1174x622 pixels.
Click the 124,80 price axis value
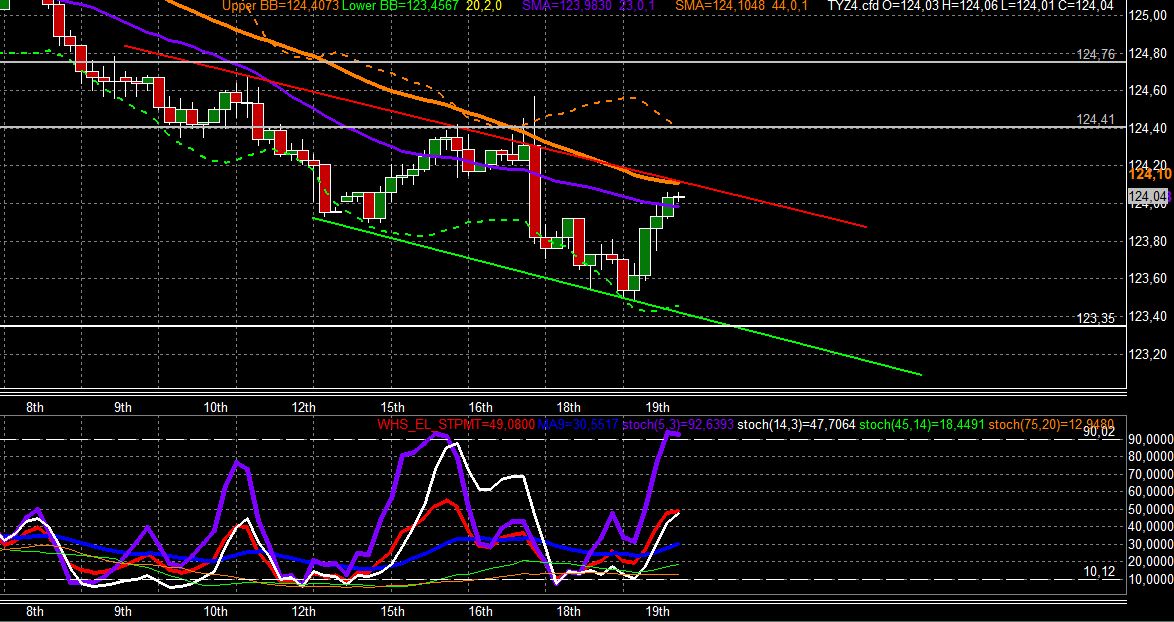point(1149,53)
